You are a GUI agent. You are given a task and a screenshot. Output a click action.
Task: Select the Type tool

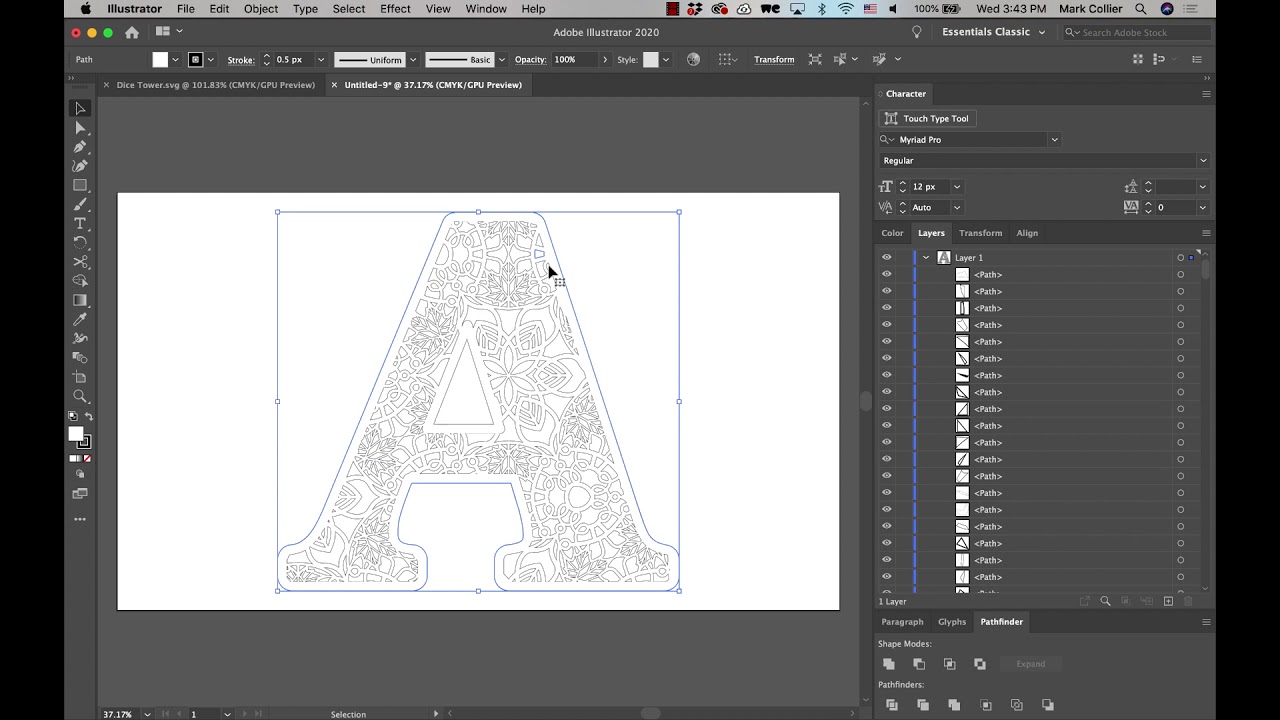tap(80, 223)
